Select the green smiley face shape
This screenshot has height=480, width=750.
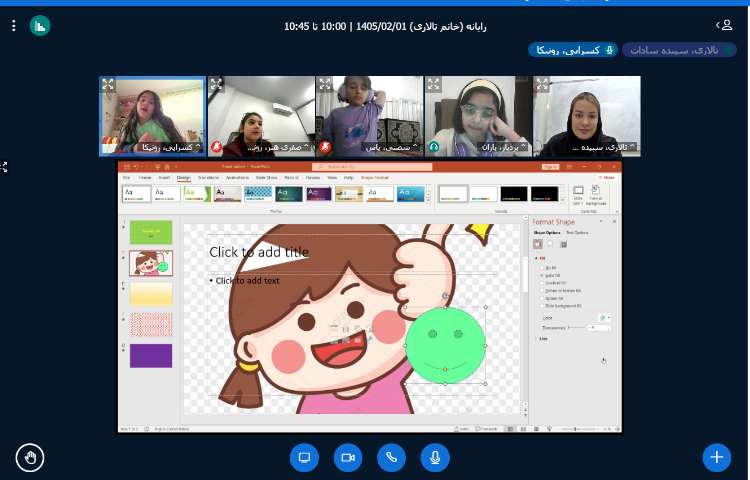click(445, 345)
